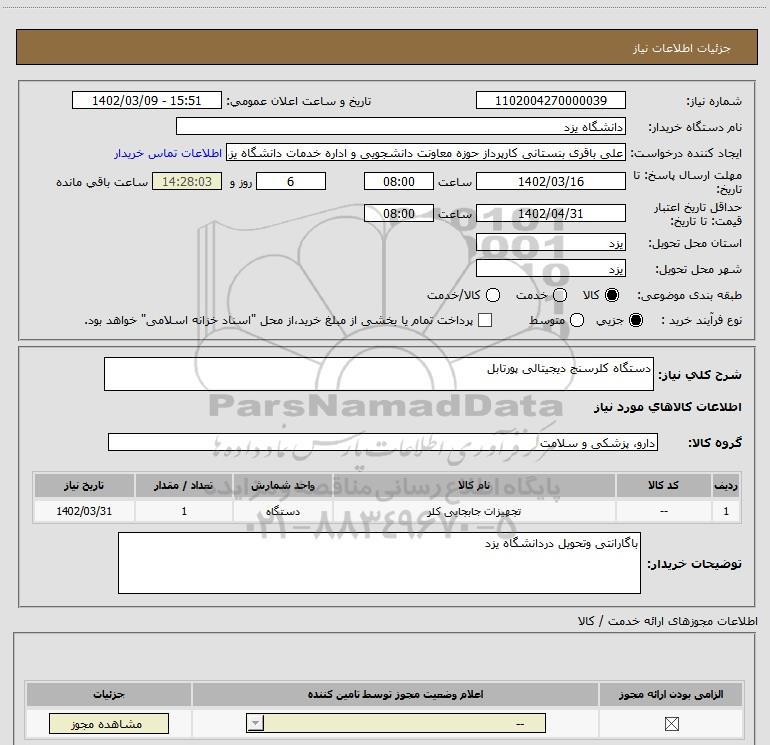The height and width of the screenshot is (745, 770).
Task: Toggle the mandatory permit checkbox
Action: click(x=671, y=723)
